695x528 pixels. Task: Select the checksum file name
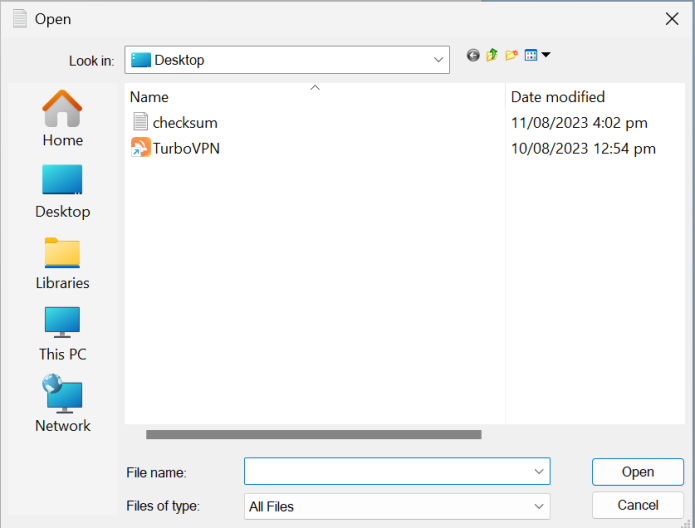(185, 123)
